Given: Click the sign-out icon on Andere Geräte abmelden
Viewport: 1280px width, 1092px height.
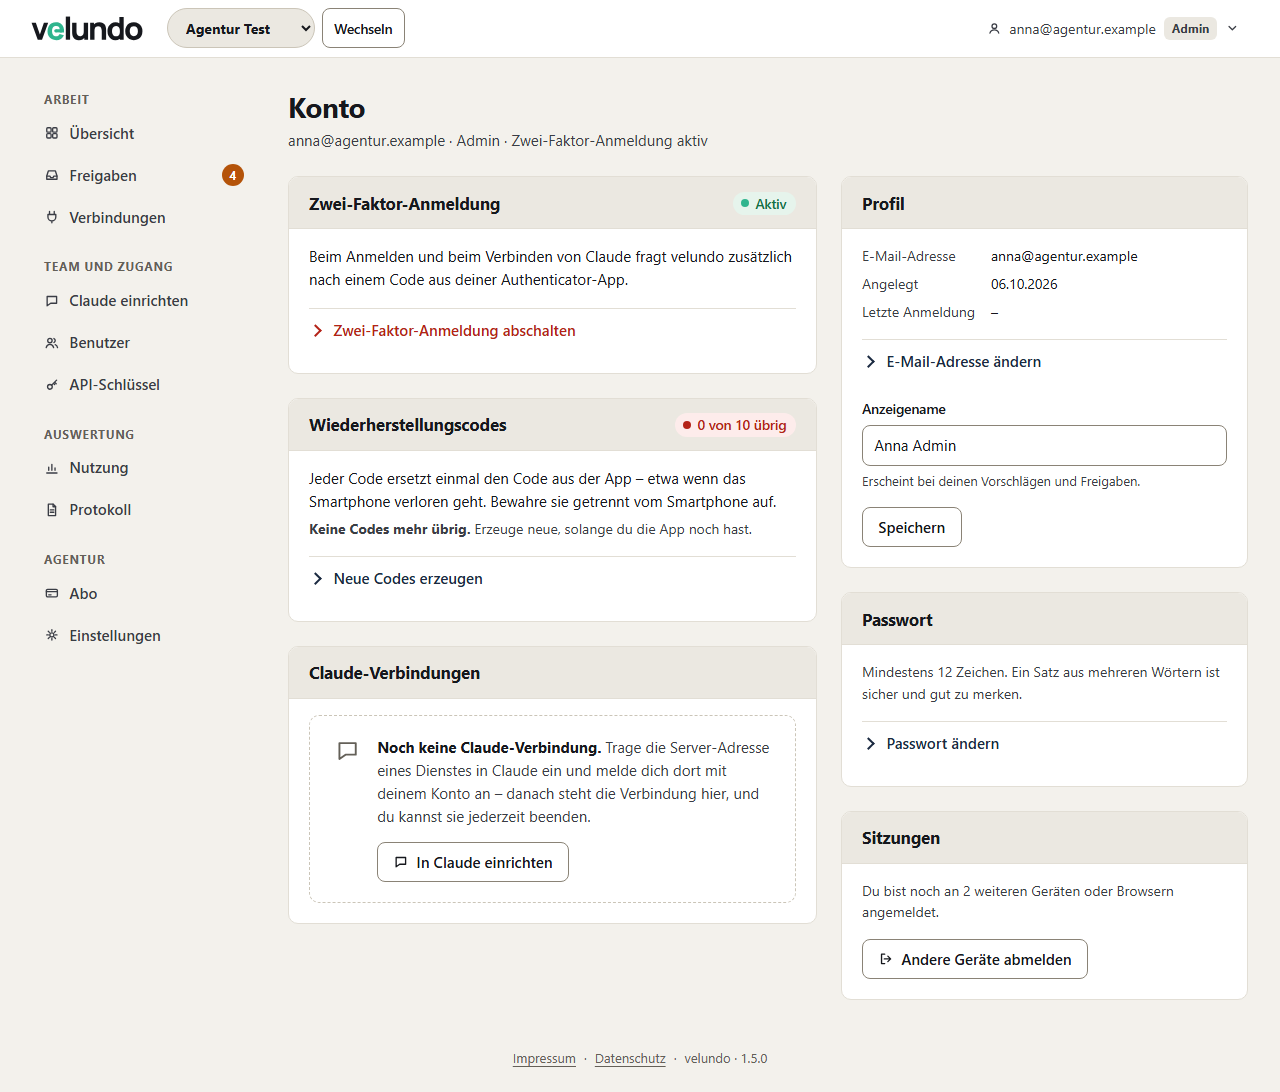Looking at the screenshot, I should tap(885, 959).
